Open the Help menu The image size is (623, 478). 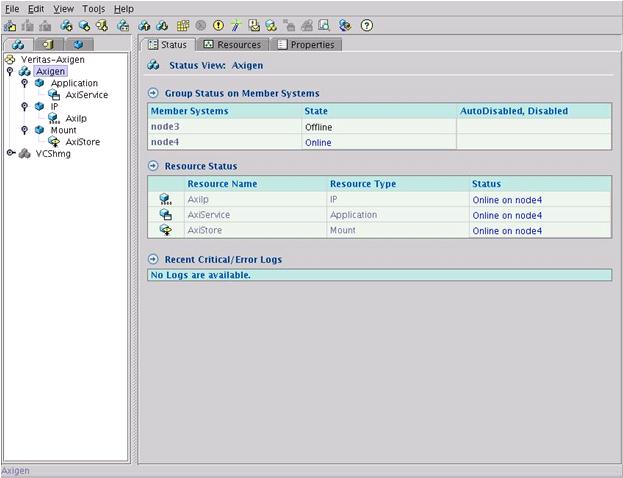[124, 9]
